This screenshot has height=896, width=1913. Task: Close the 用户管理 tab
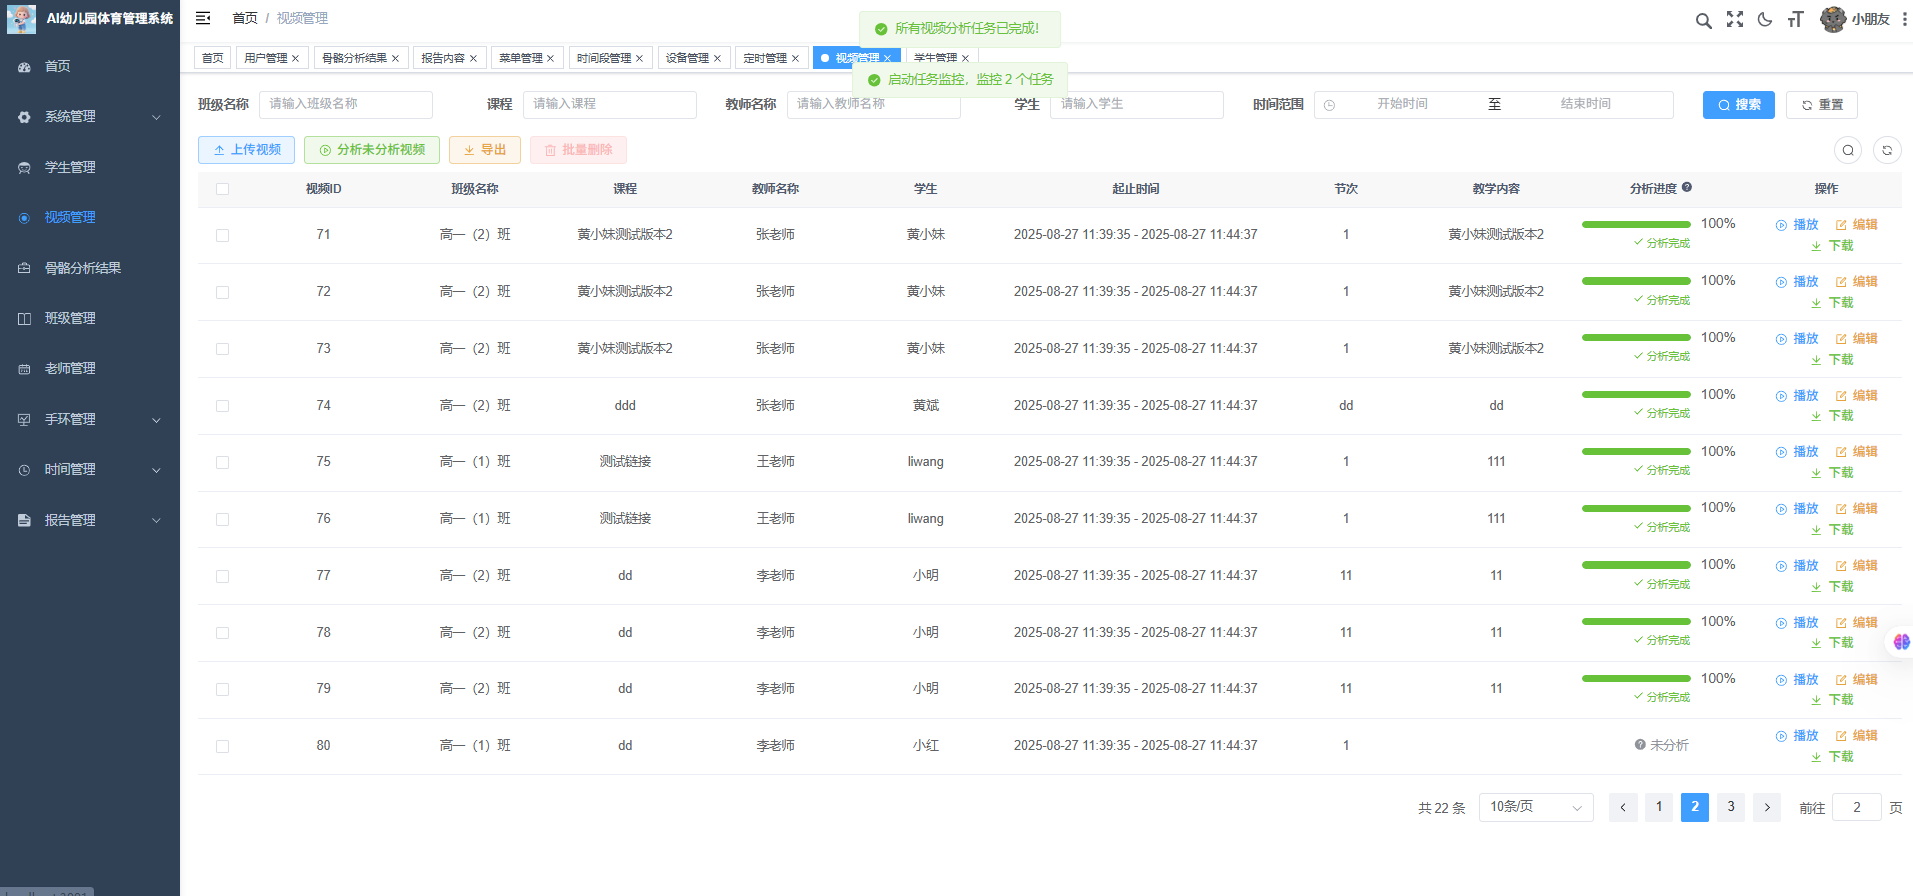point(295,59)
